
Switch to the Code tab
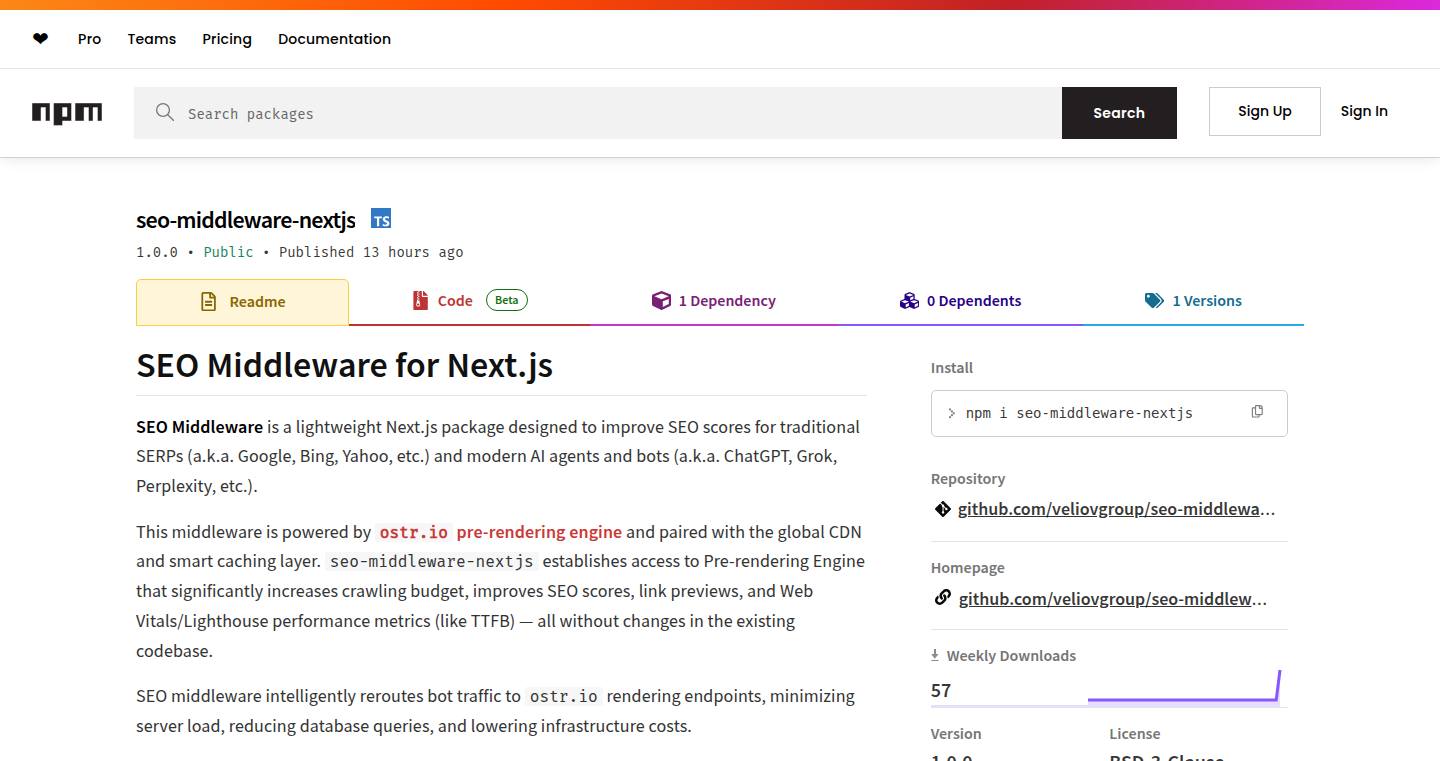point(469,301)
